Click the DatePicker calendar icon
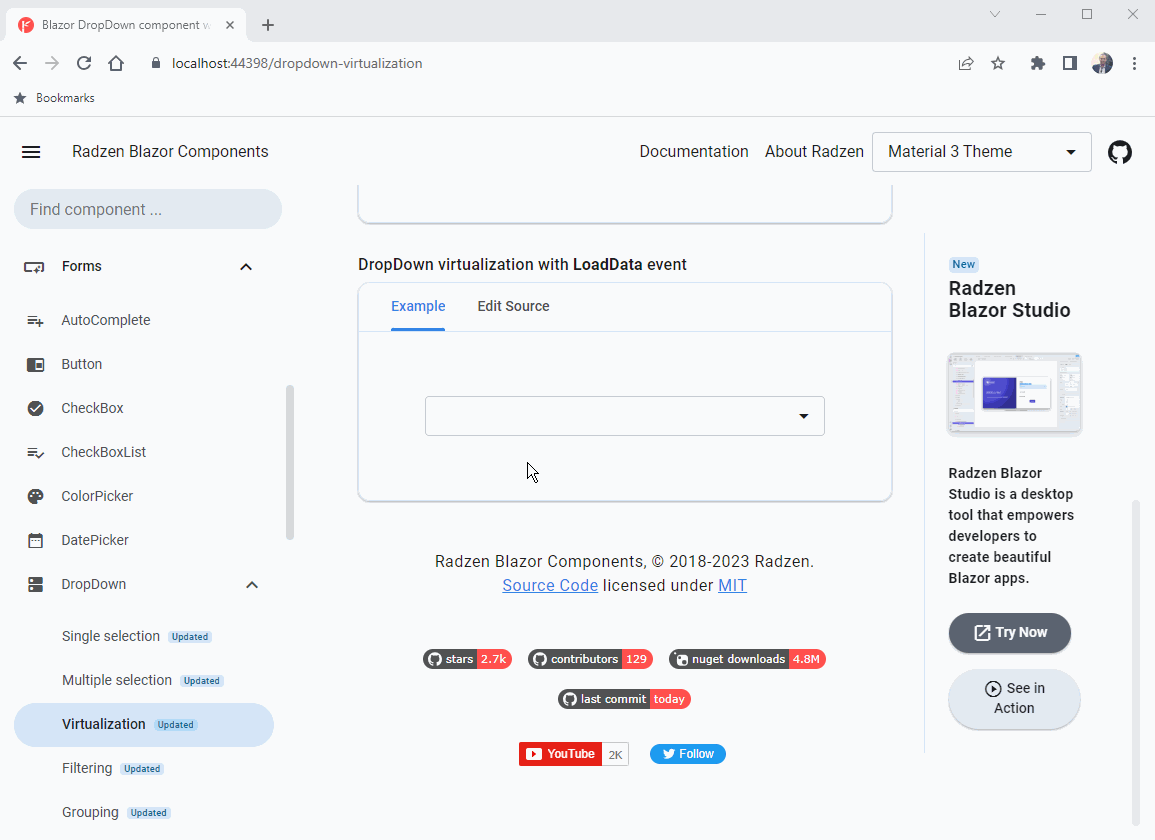The height and width of the screenshot is (840, 1155). [35, 540]
